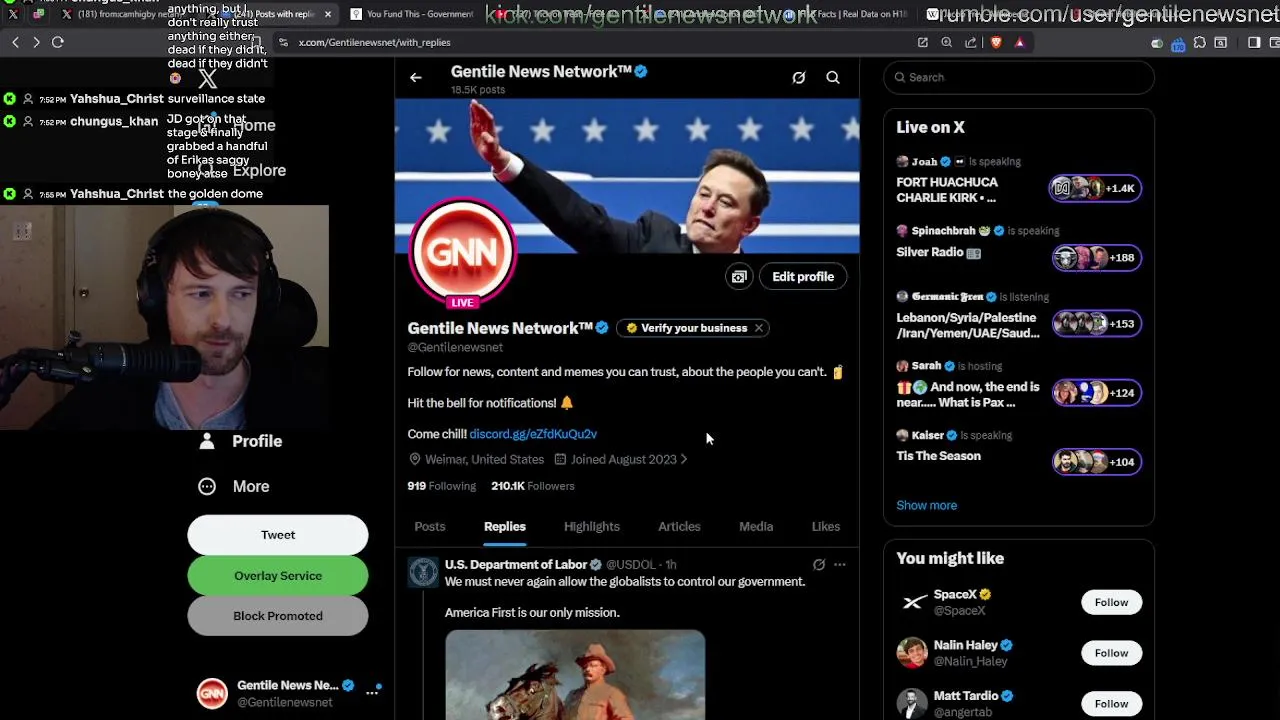Open the Likes tab
Screen dimensions: 1280x720
(x=826, y=526)
